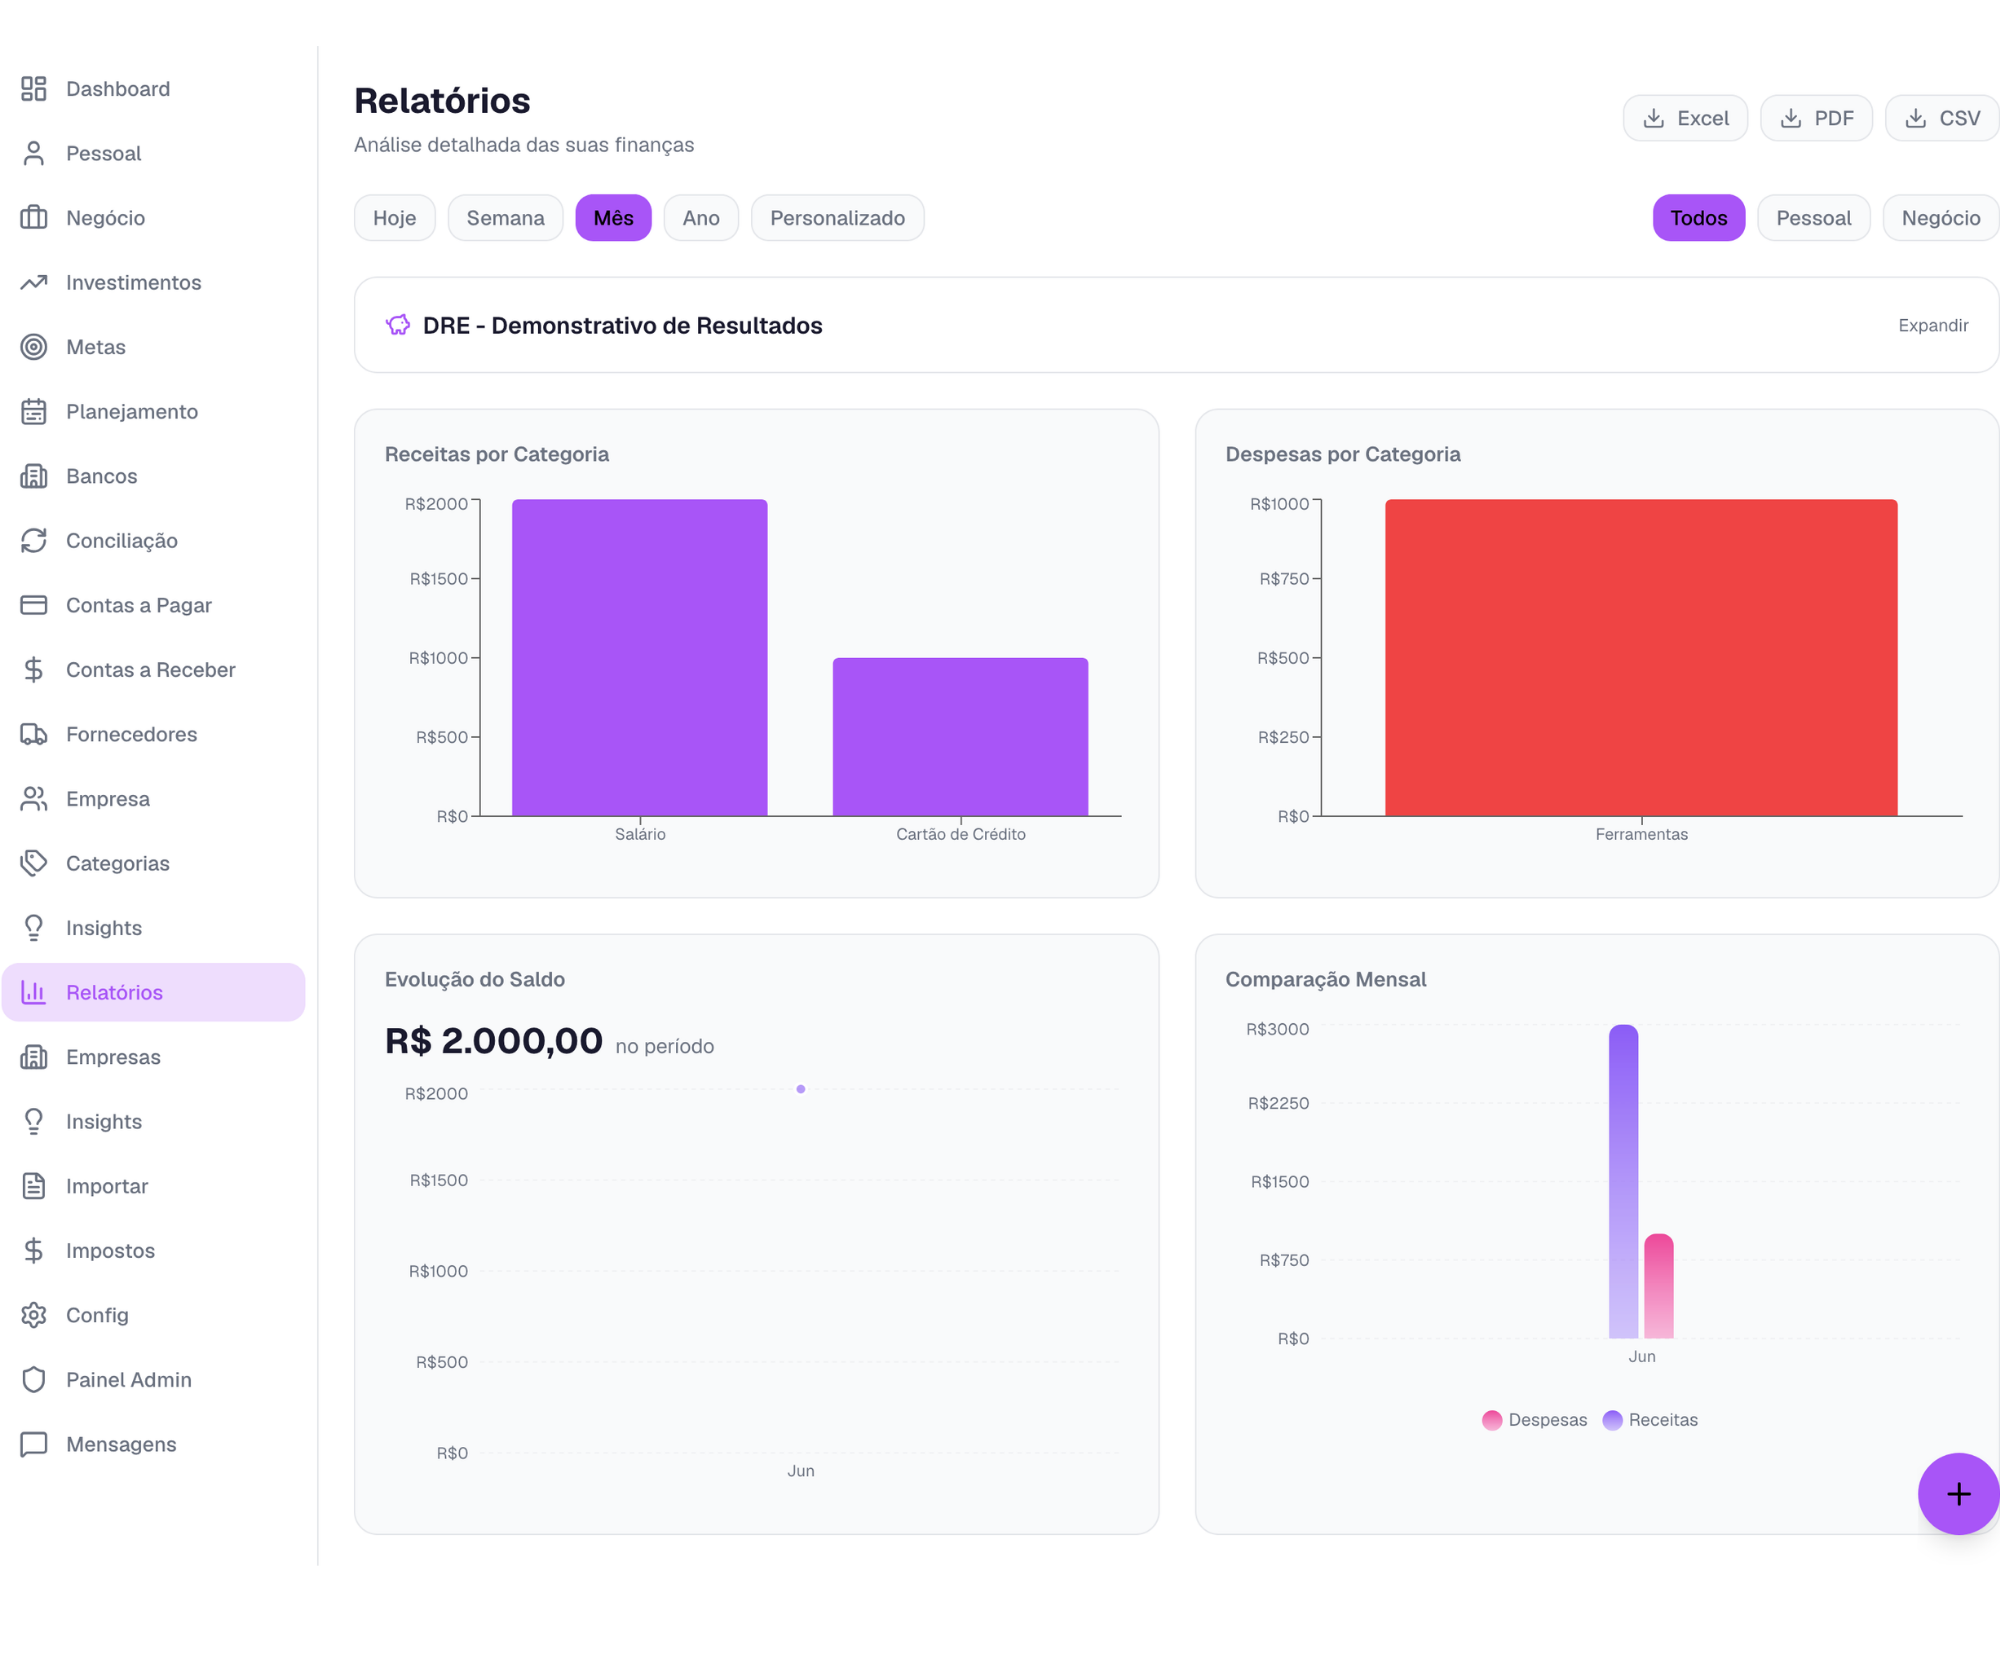The height and width of the screenshot is (1680, 2000).
Task: Click the "Receitas por Categoria" chart title
Action: pyautogui.click(x=497, y=454)
